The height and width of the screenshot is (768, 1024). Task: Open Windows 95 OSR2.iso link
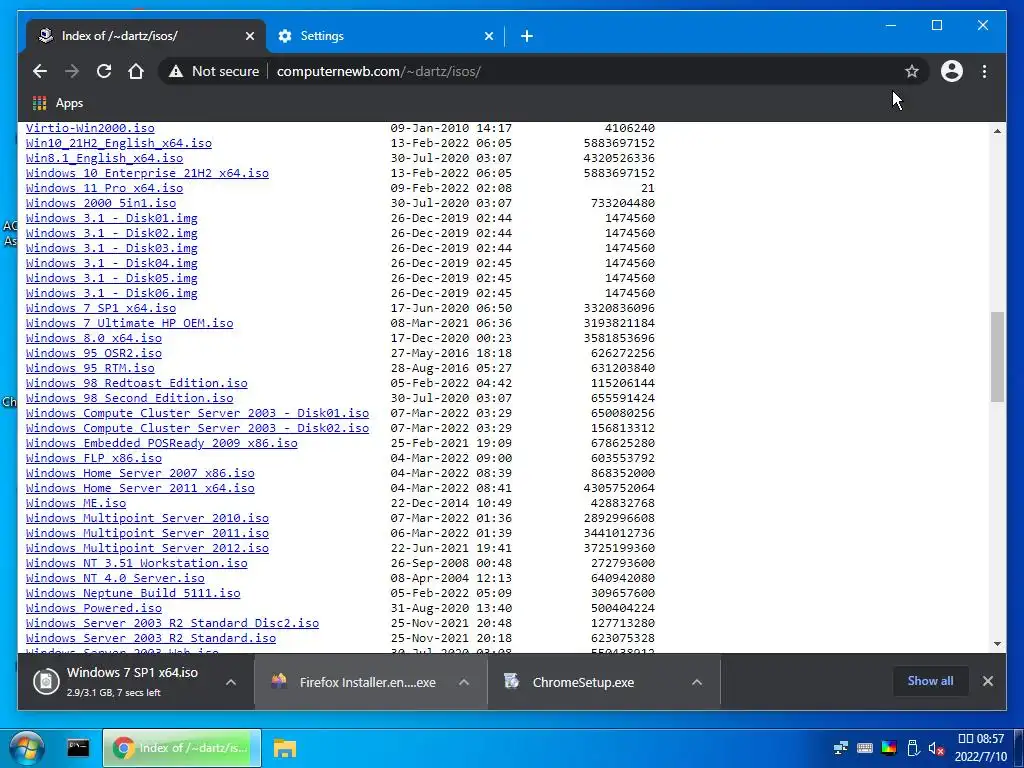tap(94, 353)
